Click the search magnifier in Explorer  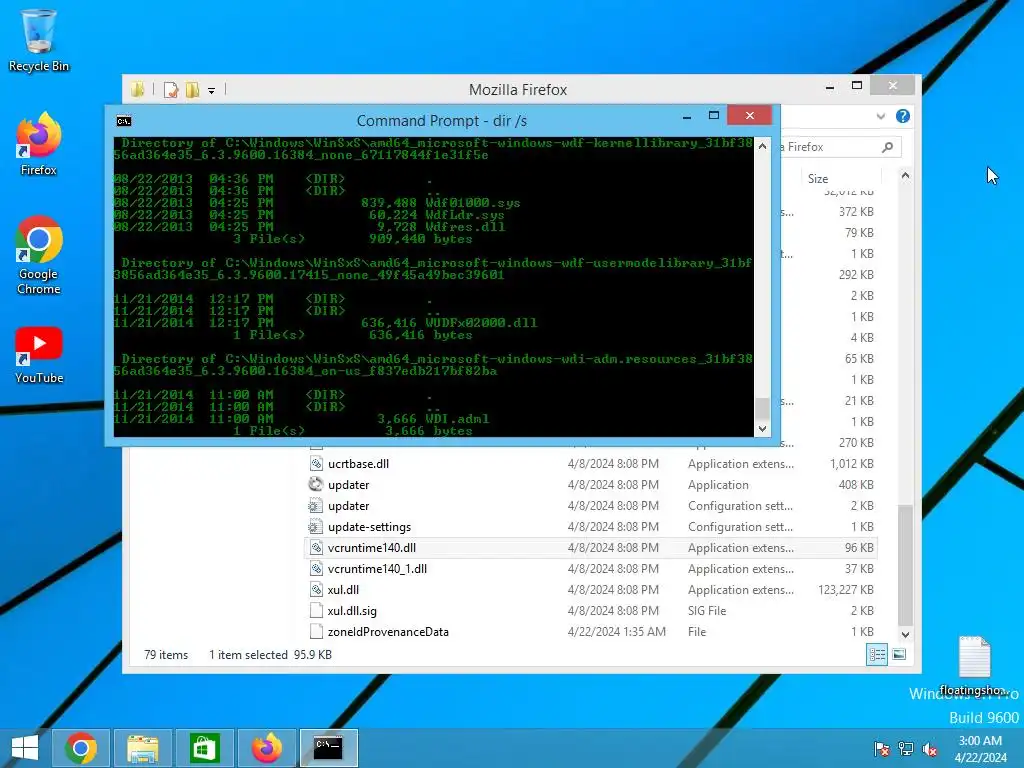(x=888, y=147)
